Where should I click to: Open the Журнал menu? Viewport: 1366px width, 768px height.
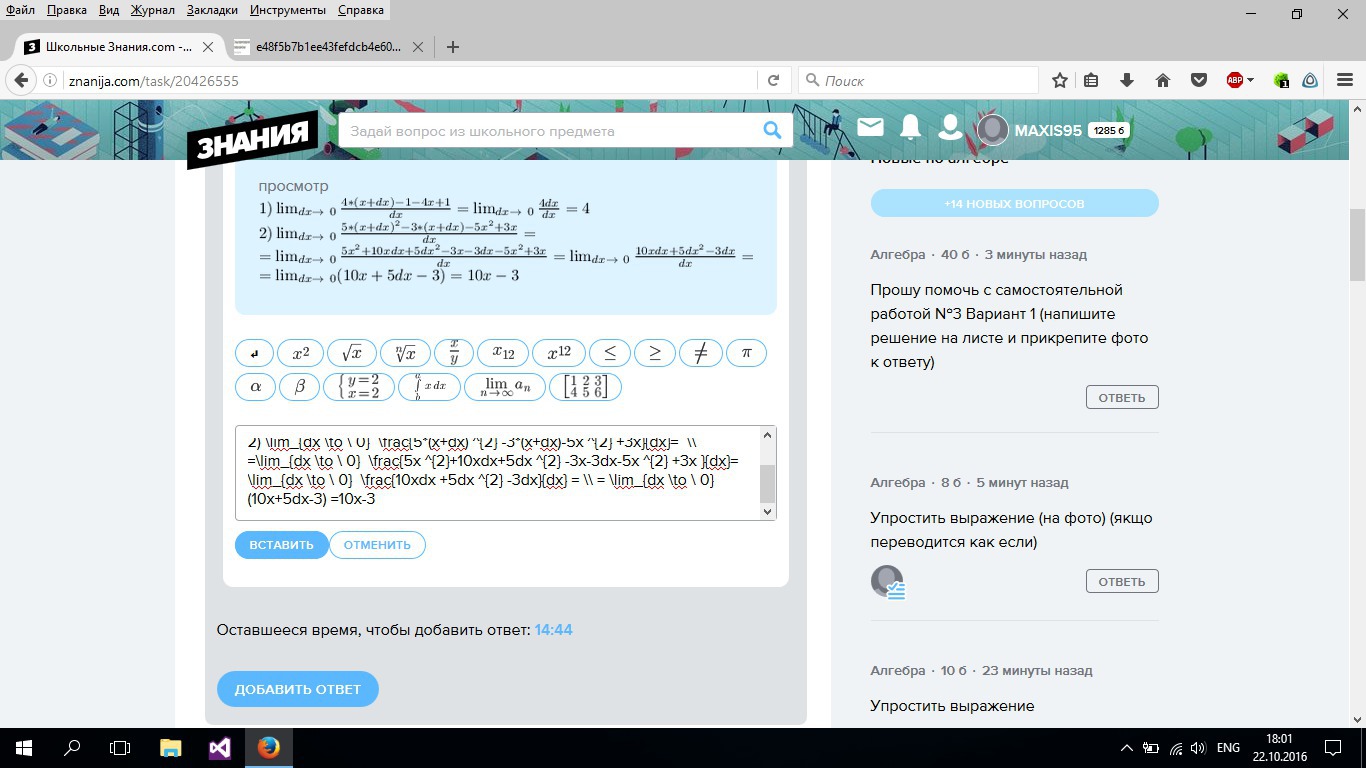click(x=153, y=10)
